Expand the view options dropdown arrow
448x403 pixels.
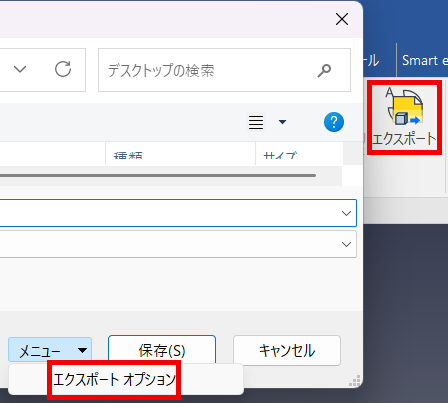282,122
